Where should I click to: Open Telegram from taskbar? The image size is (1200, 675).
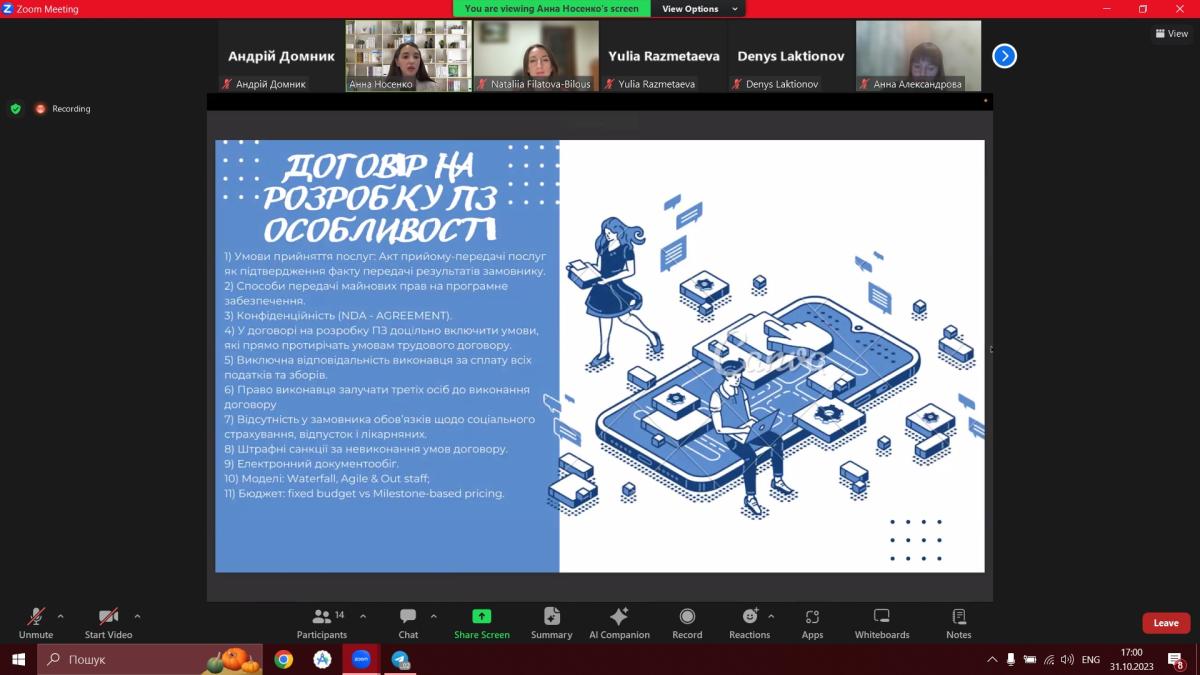click(x=400, y=660)
